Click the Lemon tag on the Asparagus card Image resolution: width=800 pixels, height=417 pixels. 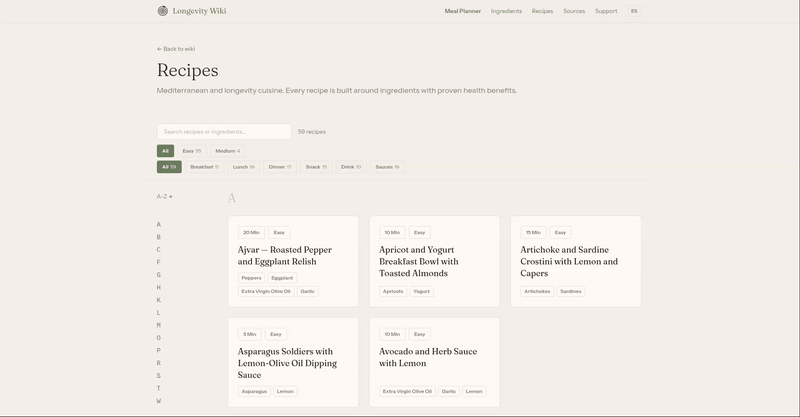coord(285,391)
